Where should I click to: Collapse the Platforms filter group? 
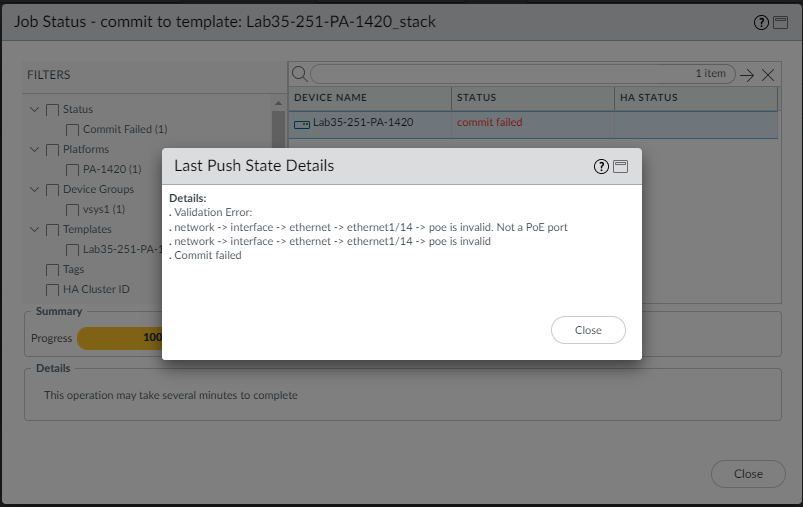pyautogui.click(x=35, y=149)
